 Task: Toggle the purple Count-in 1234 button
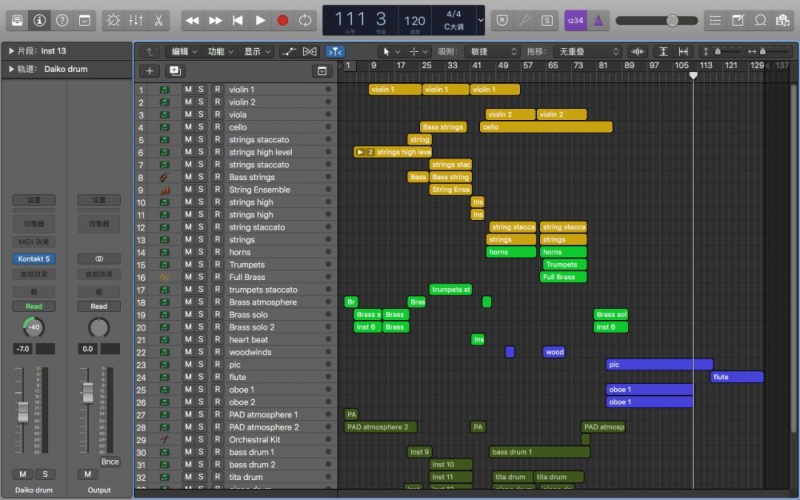576,20
